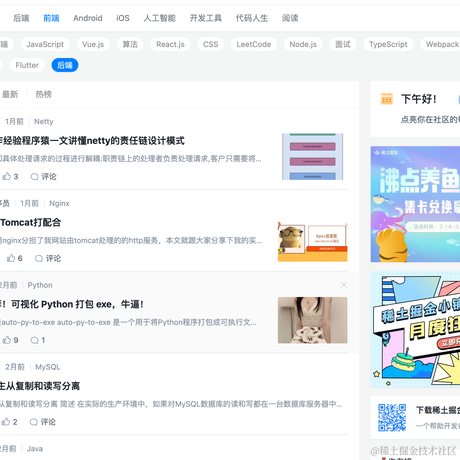Open the Android category tab

(88, 18)
